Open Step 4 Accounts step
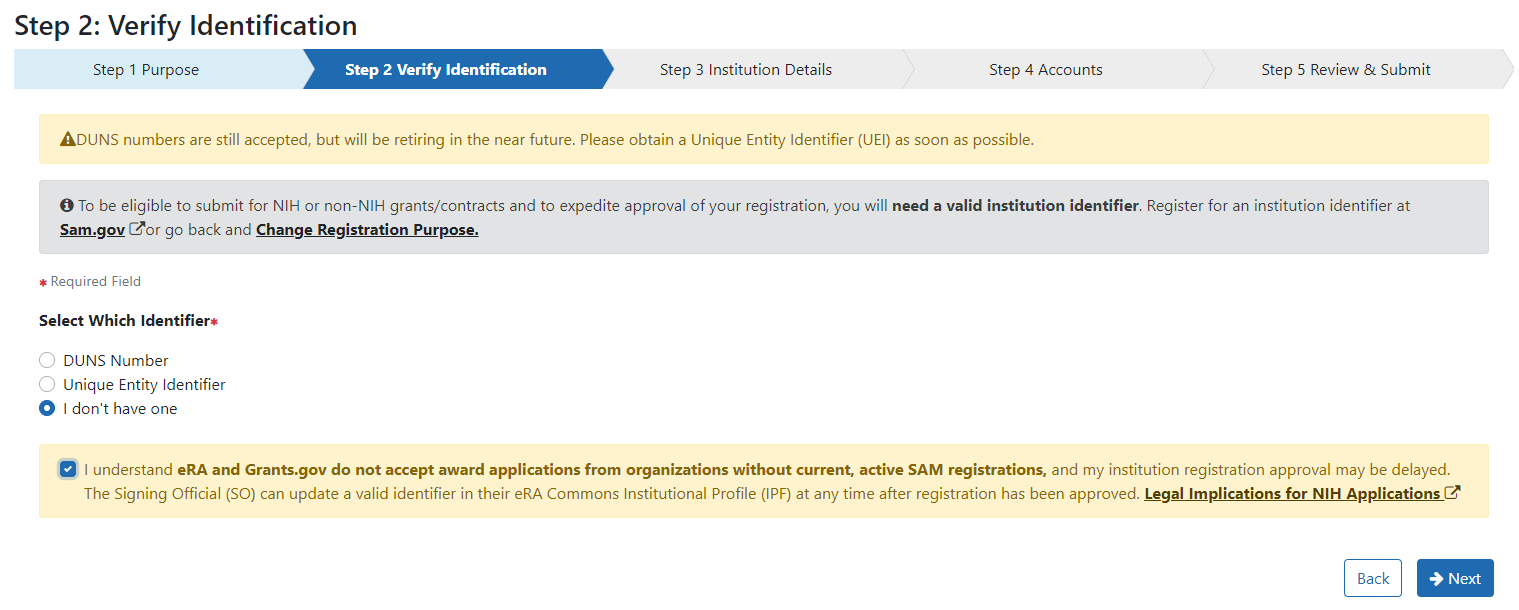Image resolution: width=1519 pixels, height=610 pixels. (1046, 70)
